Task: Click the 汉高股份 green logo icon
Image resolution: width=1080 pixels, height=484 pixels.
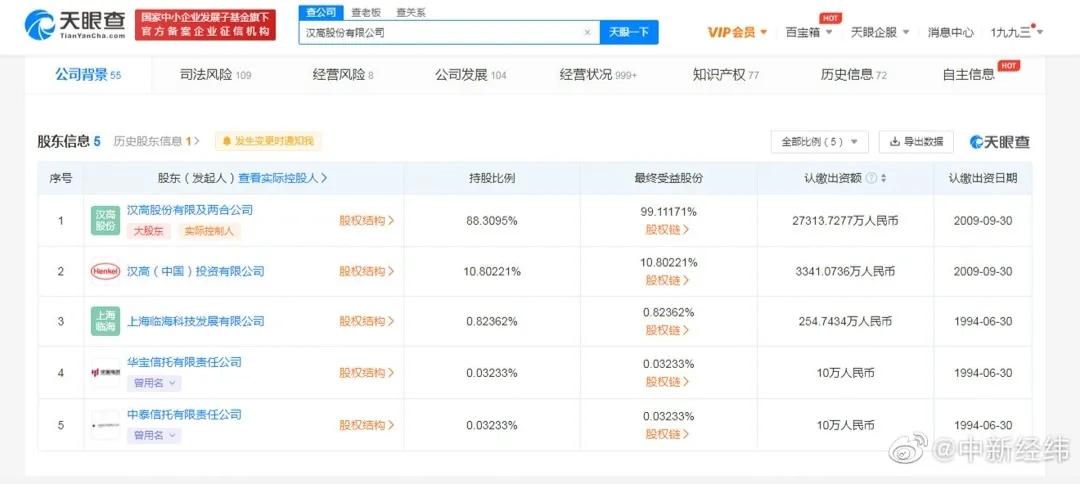Action: pos(105,220)
